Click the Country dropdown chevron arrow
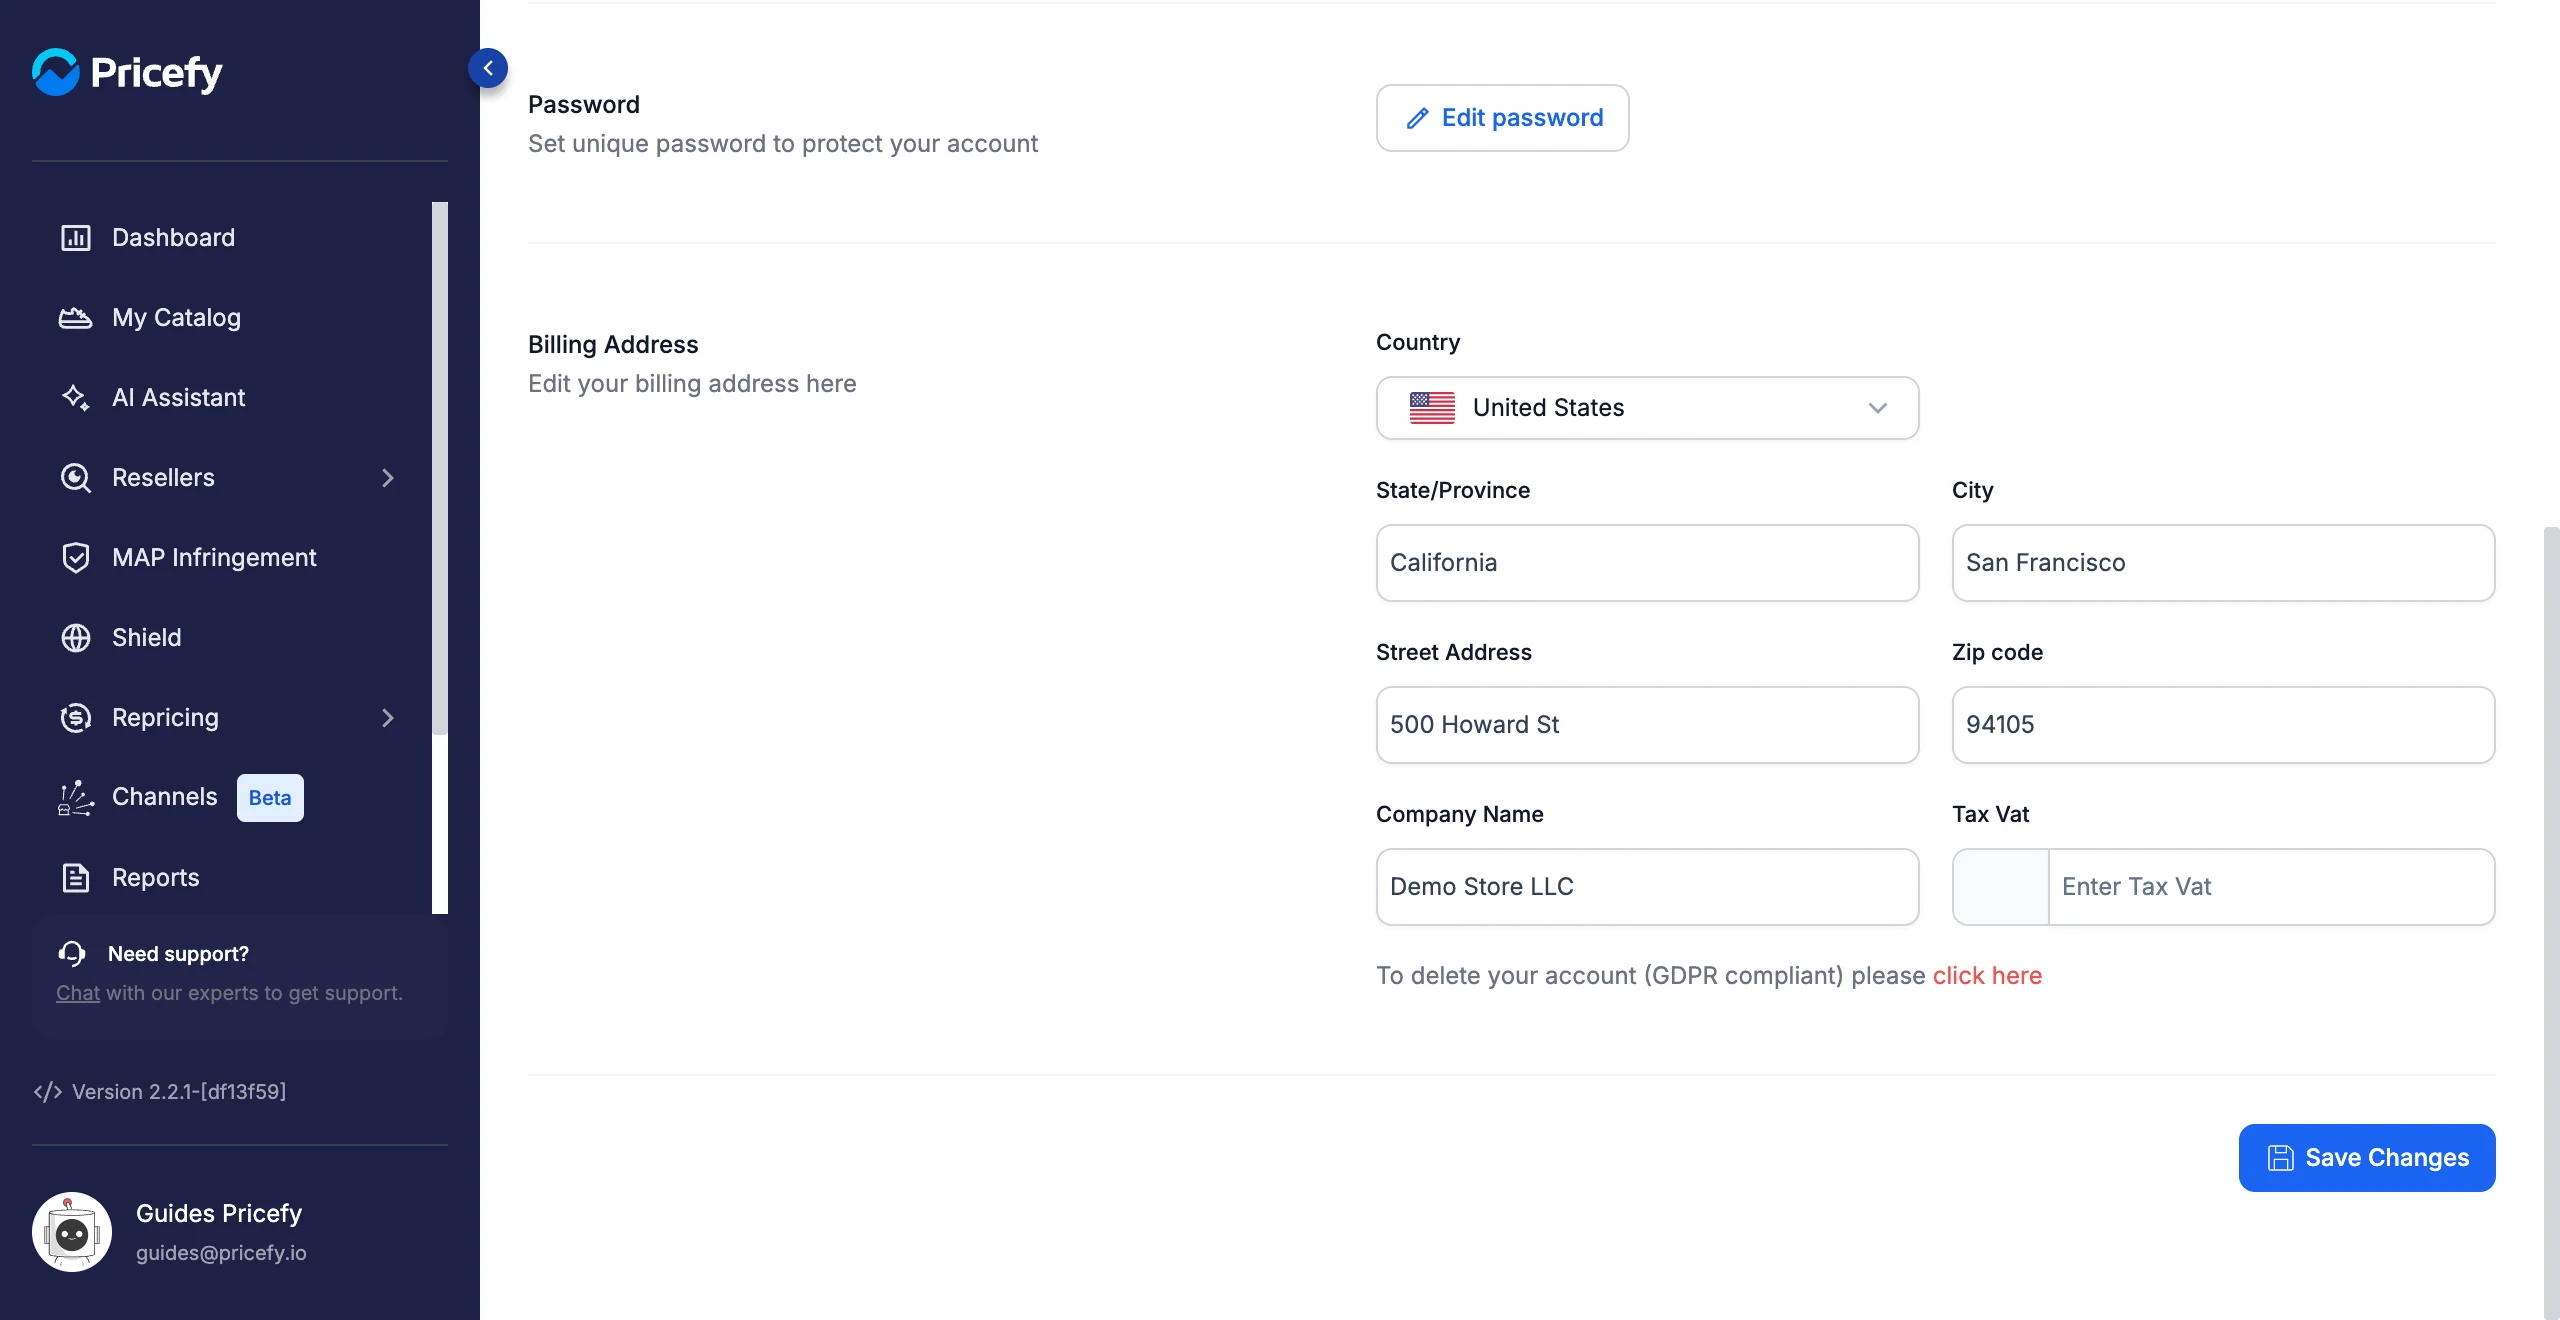The height and width of the screenshot is (1320, 2560). click(x=1877, y=408)
